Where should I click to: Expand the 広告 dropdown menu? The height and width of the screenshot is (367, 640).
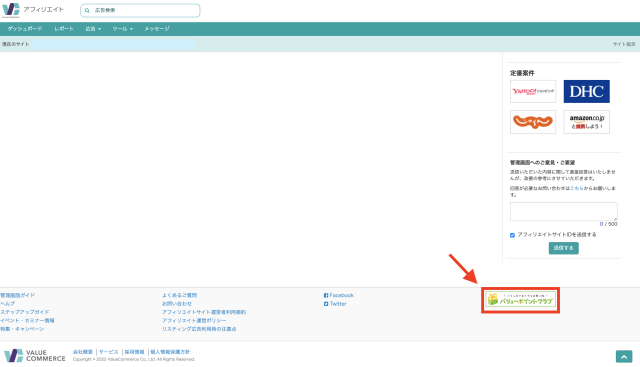pyautogui.click(x=93, y=29)
